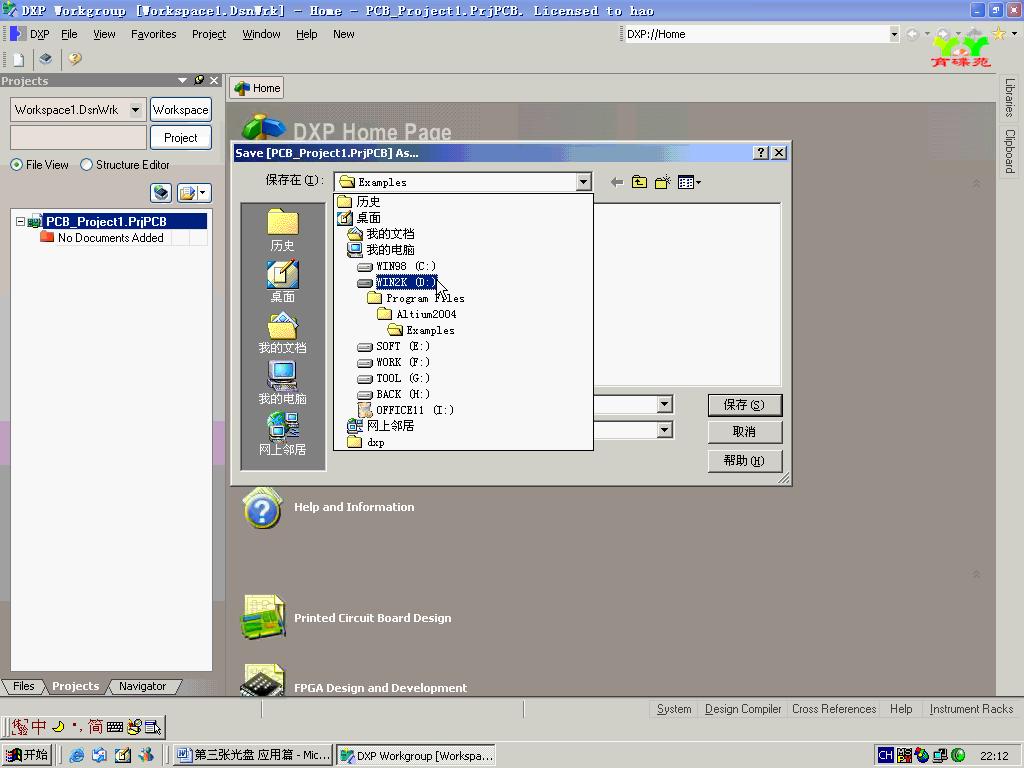Click the help question-mark toolbar icon
Image resolution: width=1024 pixels, height=768 pixels.
pos(74,59)
